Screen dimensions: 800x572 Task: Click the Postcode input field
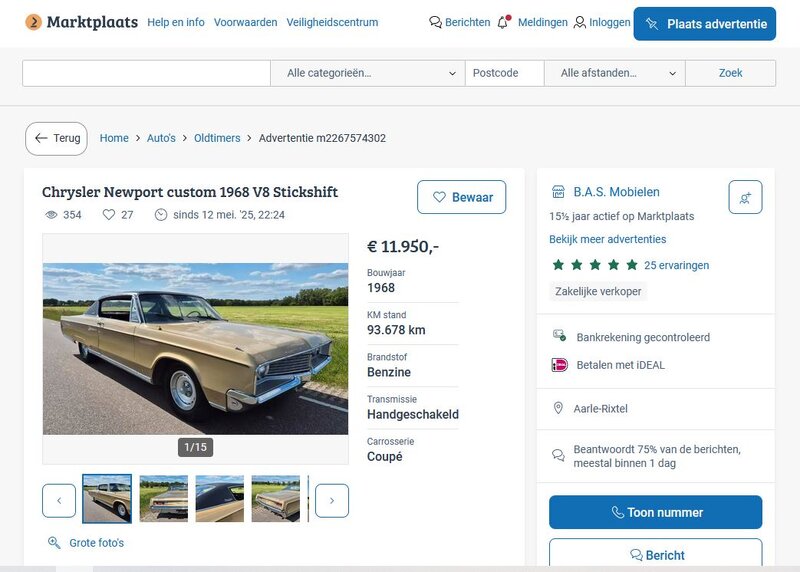[x=504, y=73]
